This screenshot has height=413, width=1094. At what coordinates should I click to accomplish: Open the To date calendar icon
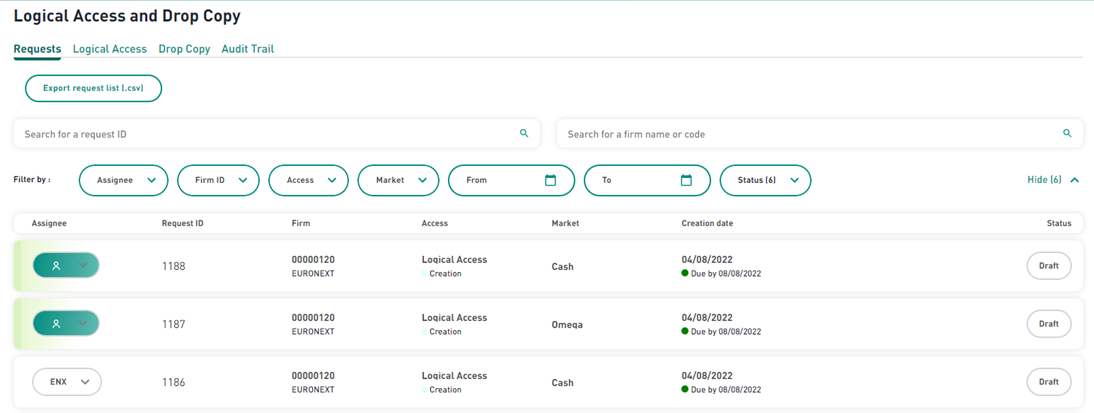tap(686, 180)
